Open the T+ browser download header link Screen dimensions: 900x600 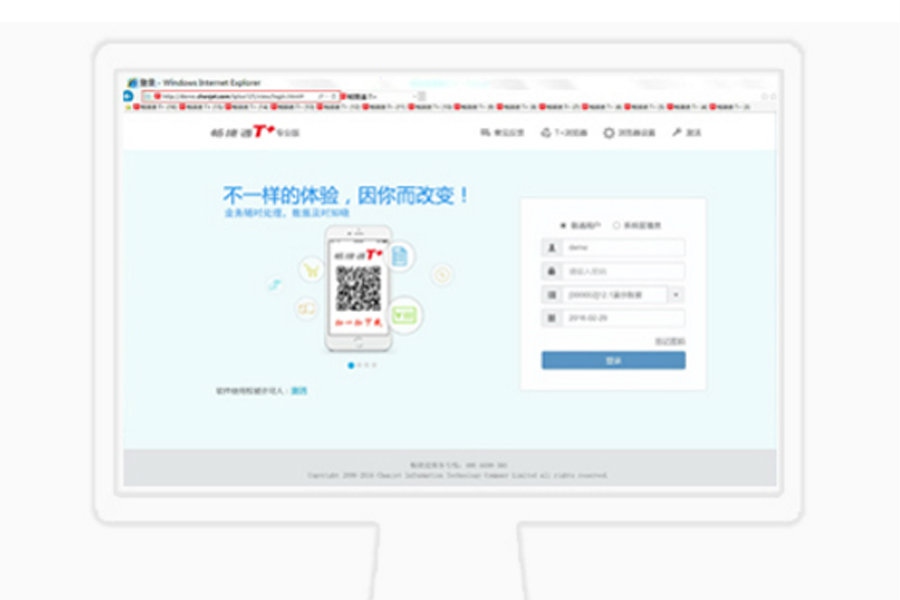[x=564, y=133]
